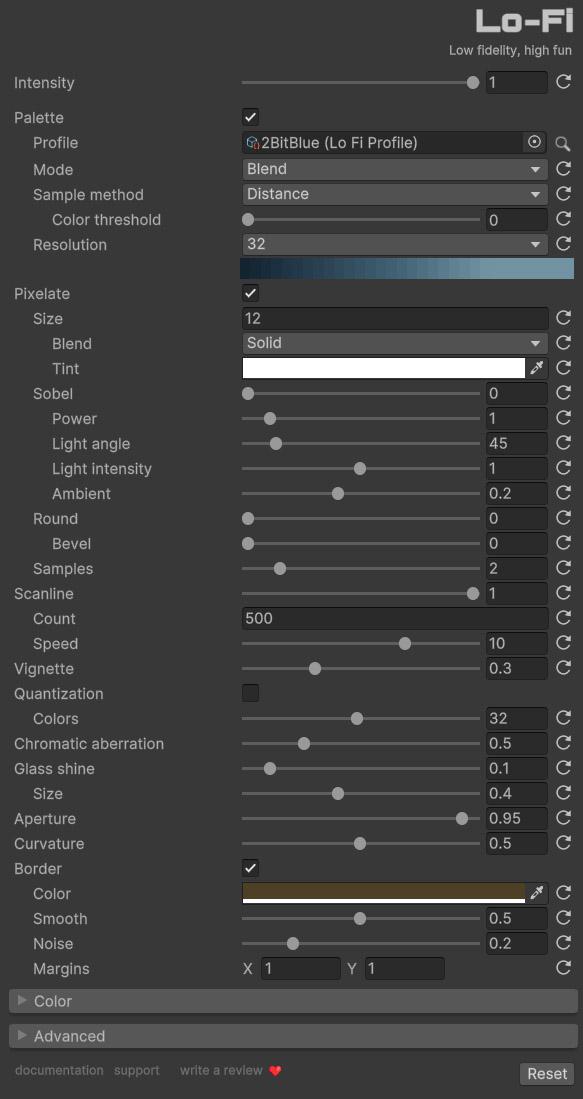Reset Chromatic aberration via revert icon
This screenshot has height=1099, width=583.
pyautogui.click(x=563, y=744)
